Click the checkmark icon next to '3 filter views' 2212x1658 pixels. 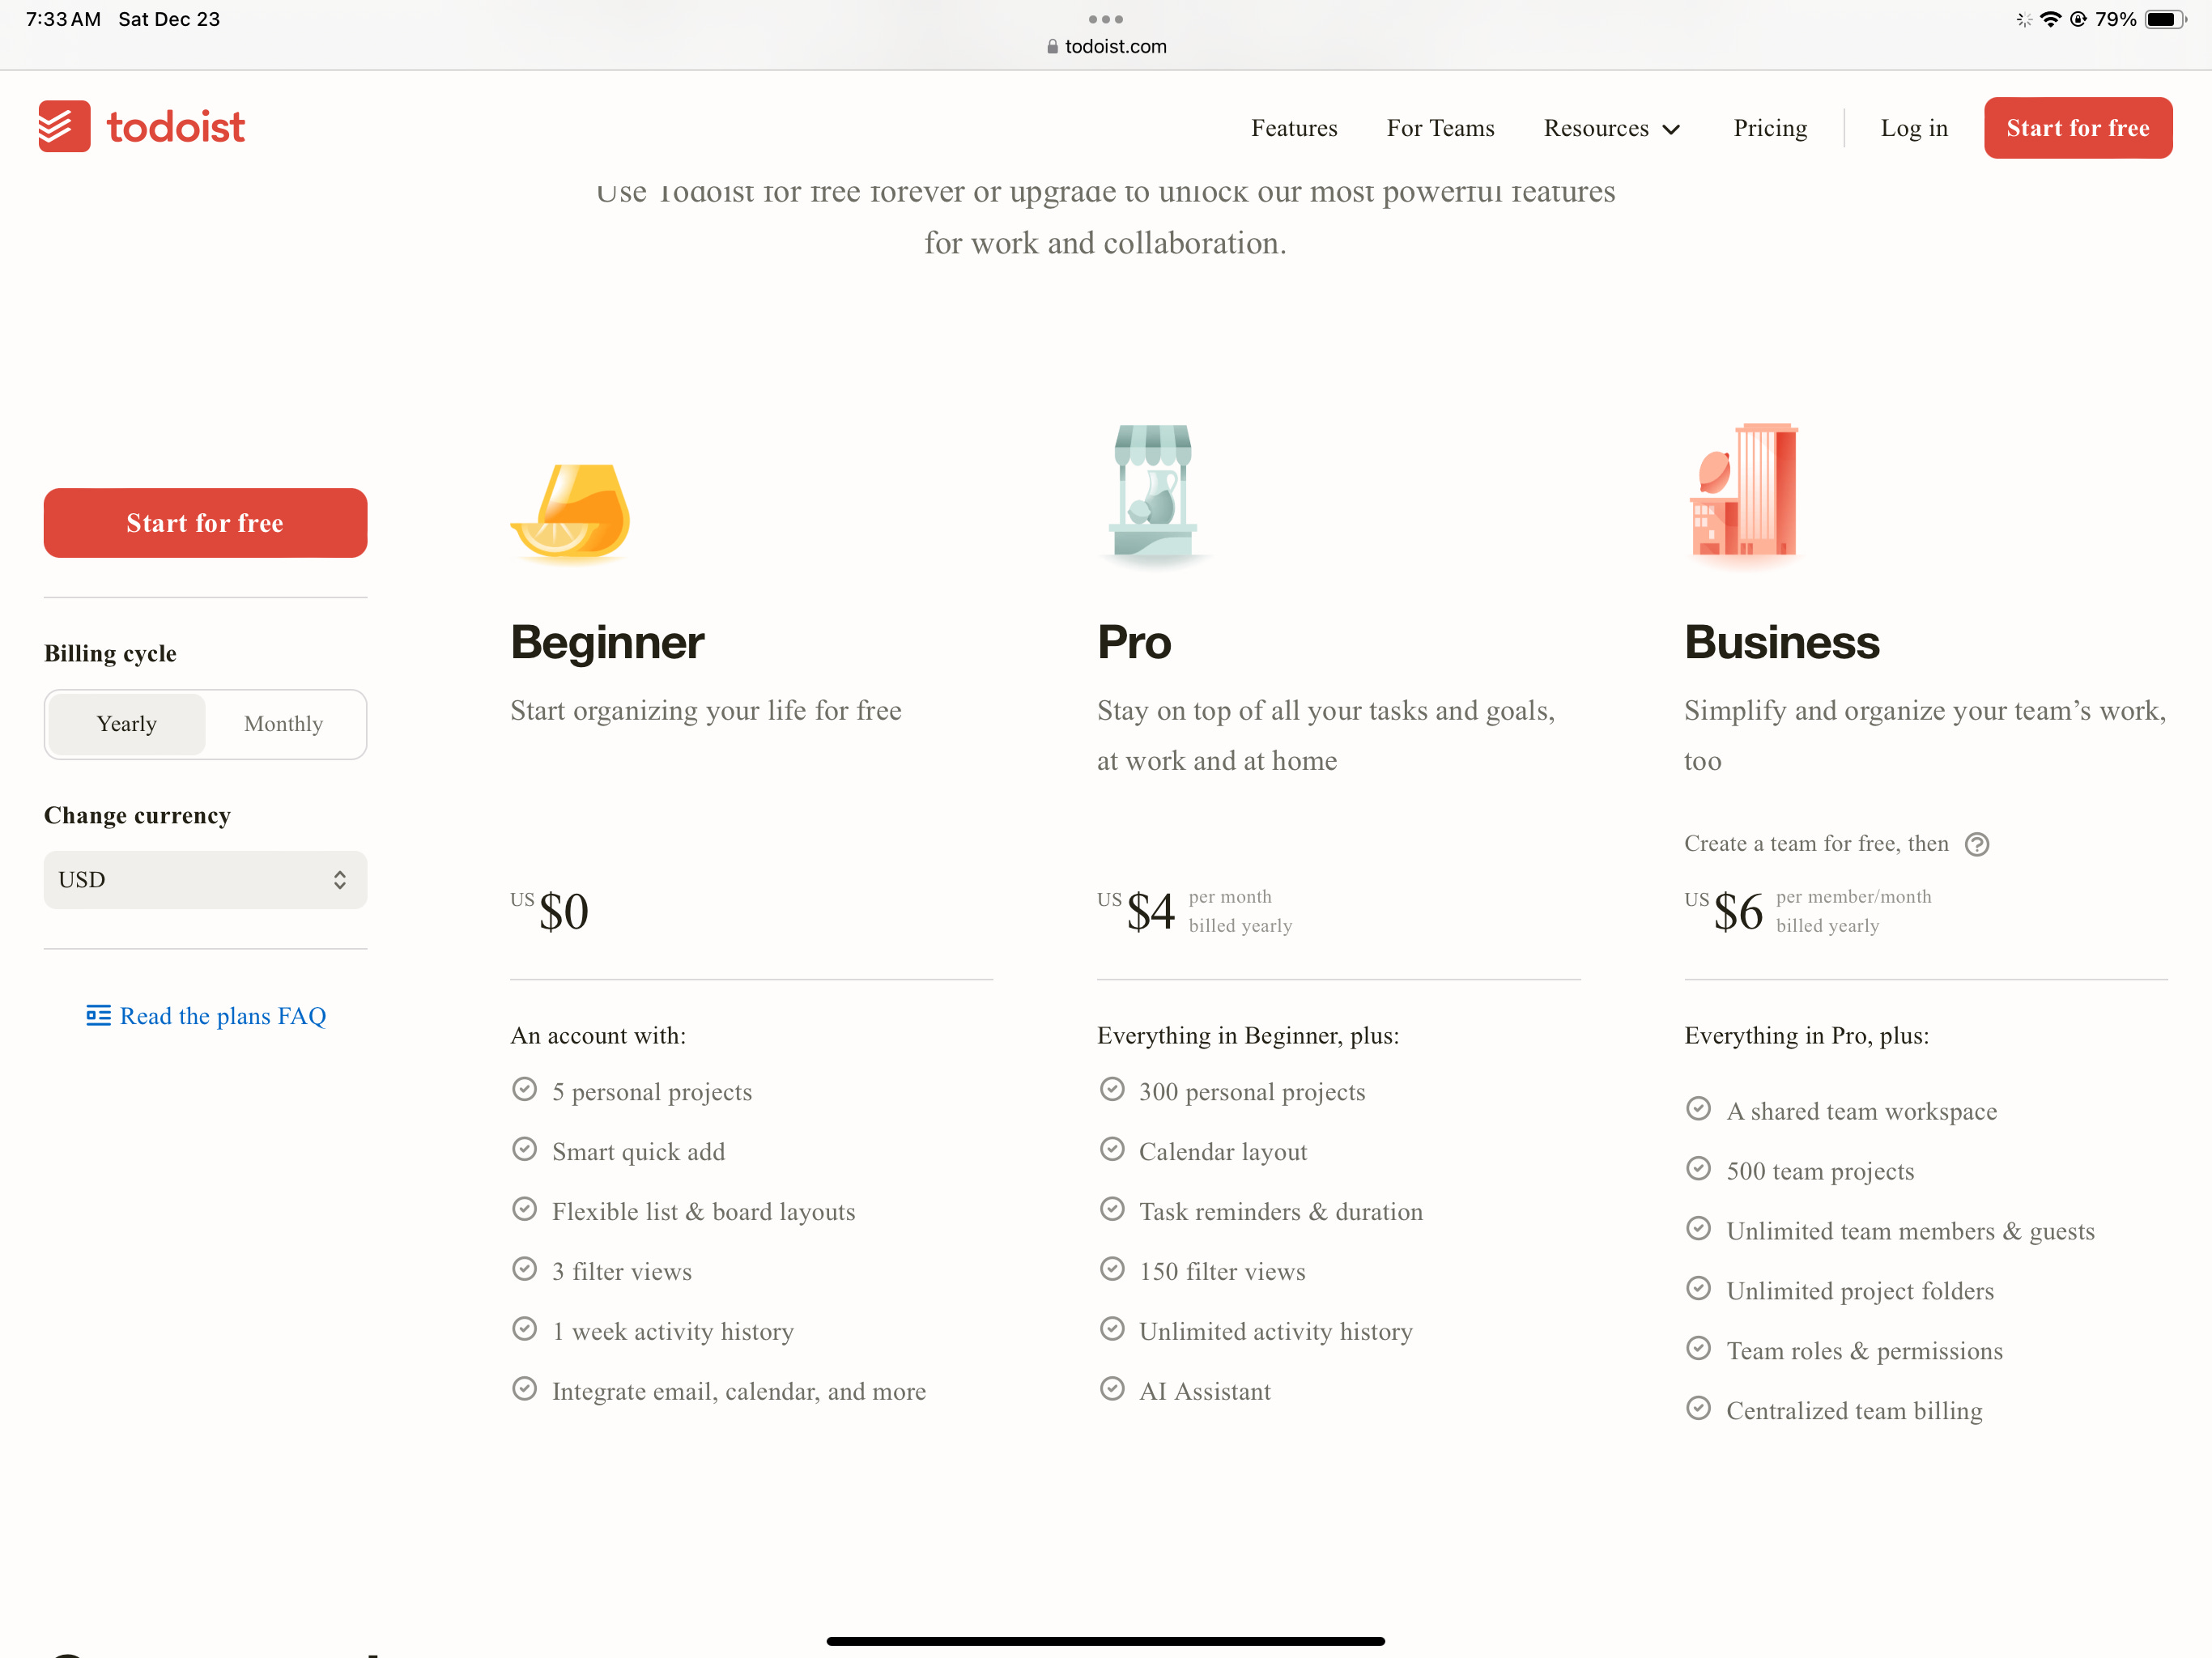click(524, 1269)
